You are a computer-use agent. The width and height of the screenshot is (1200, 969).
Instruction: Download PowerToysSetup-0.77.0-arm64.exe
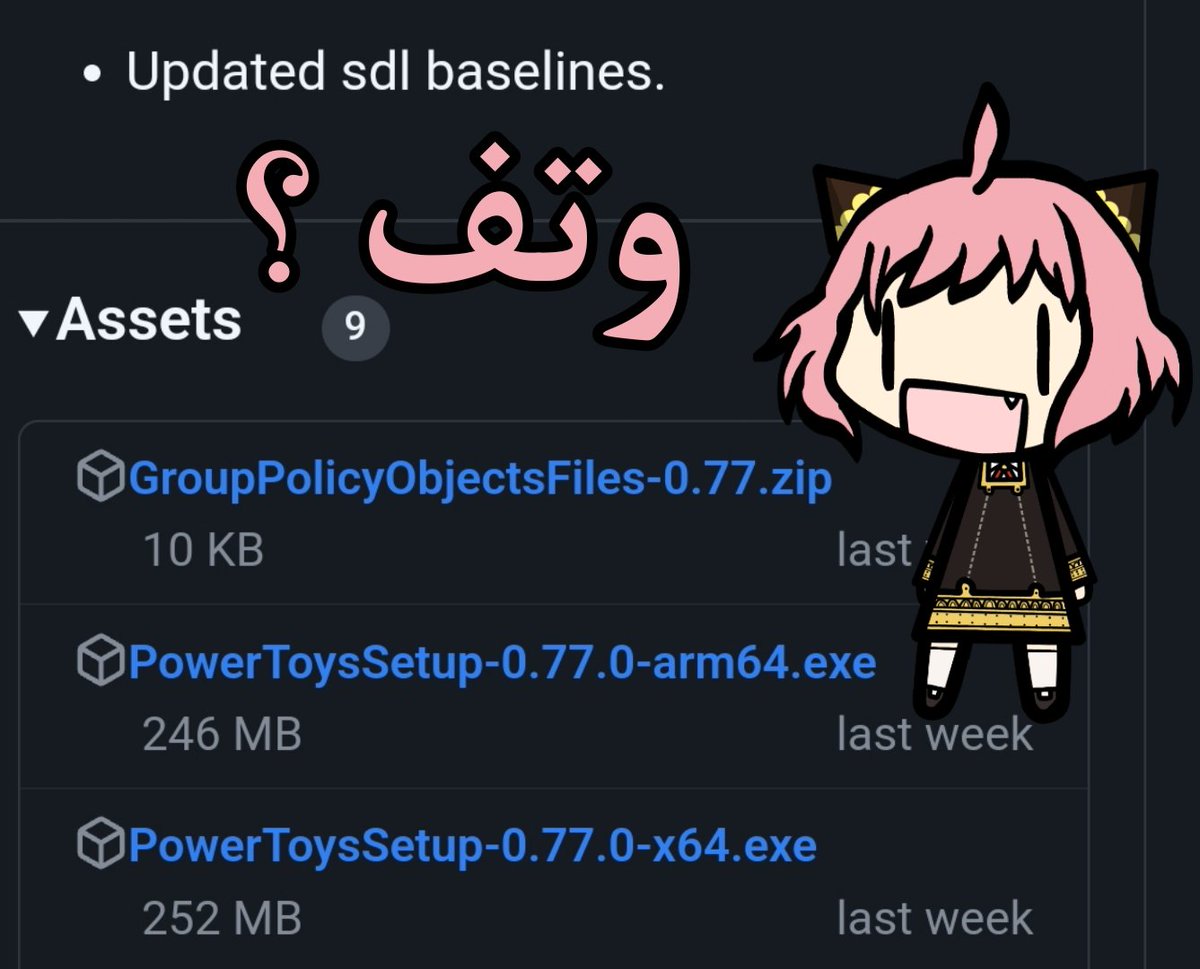pyautogui.click(x=502, y=663)
